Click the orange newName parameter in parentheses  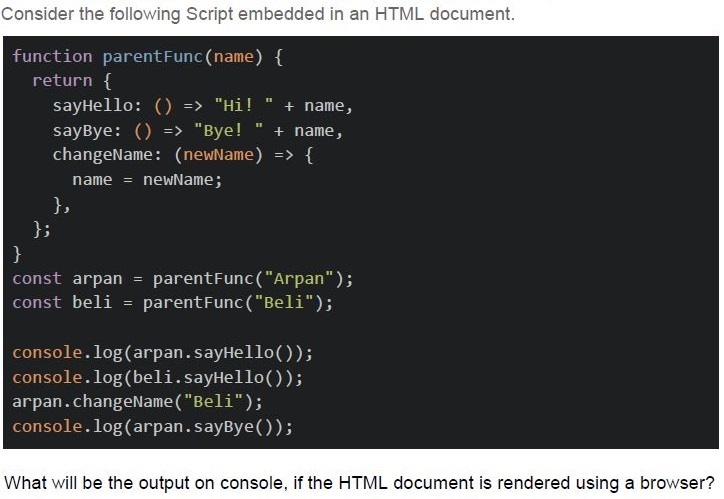pyautogui.click(x=218, y=155)
